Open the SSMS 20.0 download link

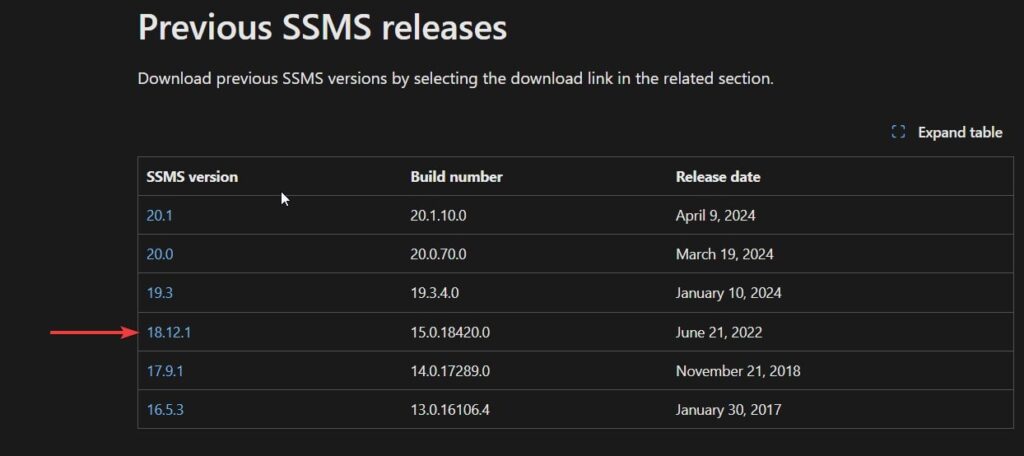[x=160, y=254]
